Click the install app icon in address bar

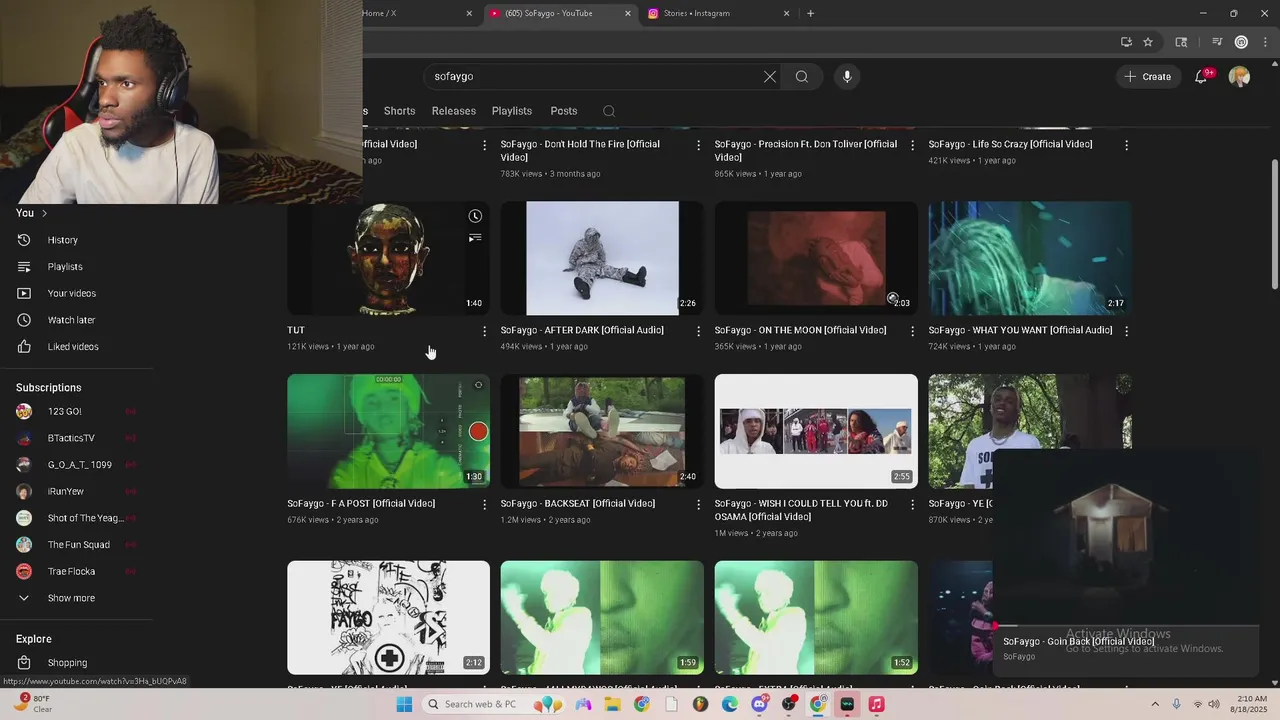pos(1126,42)
